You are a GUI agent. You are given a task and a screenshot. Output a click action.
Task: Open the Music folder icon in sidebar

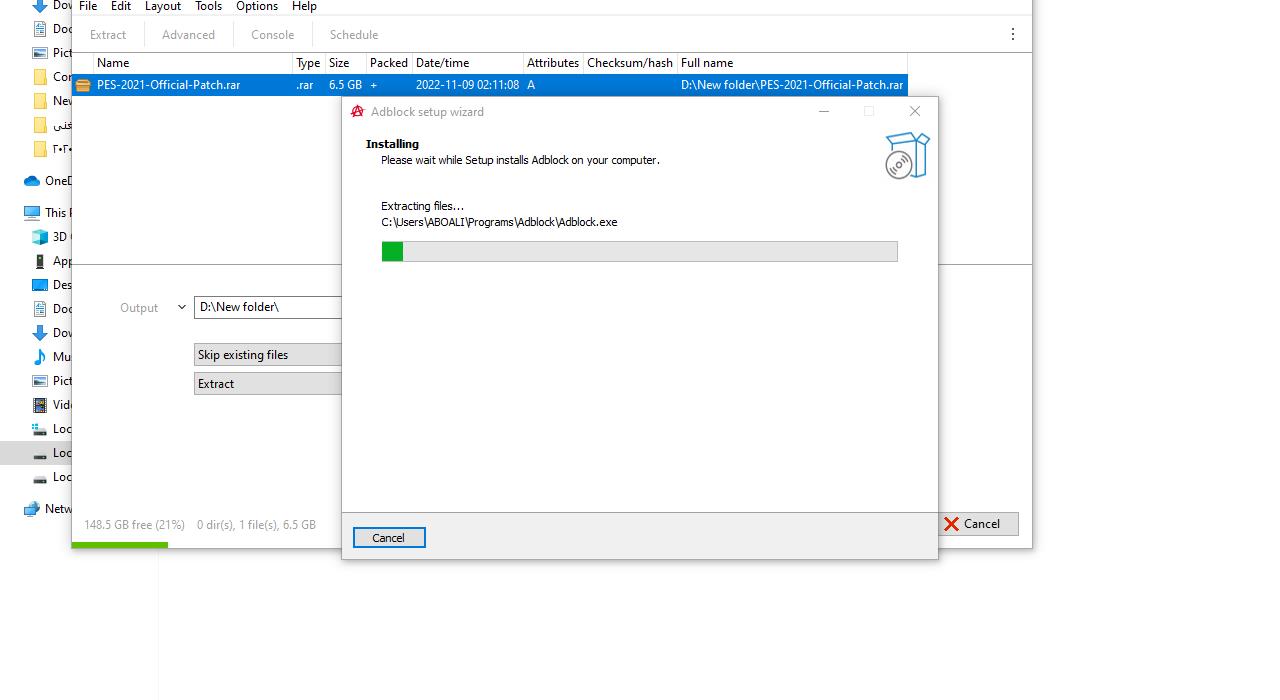point(40,357)
